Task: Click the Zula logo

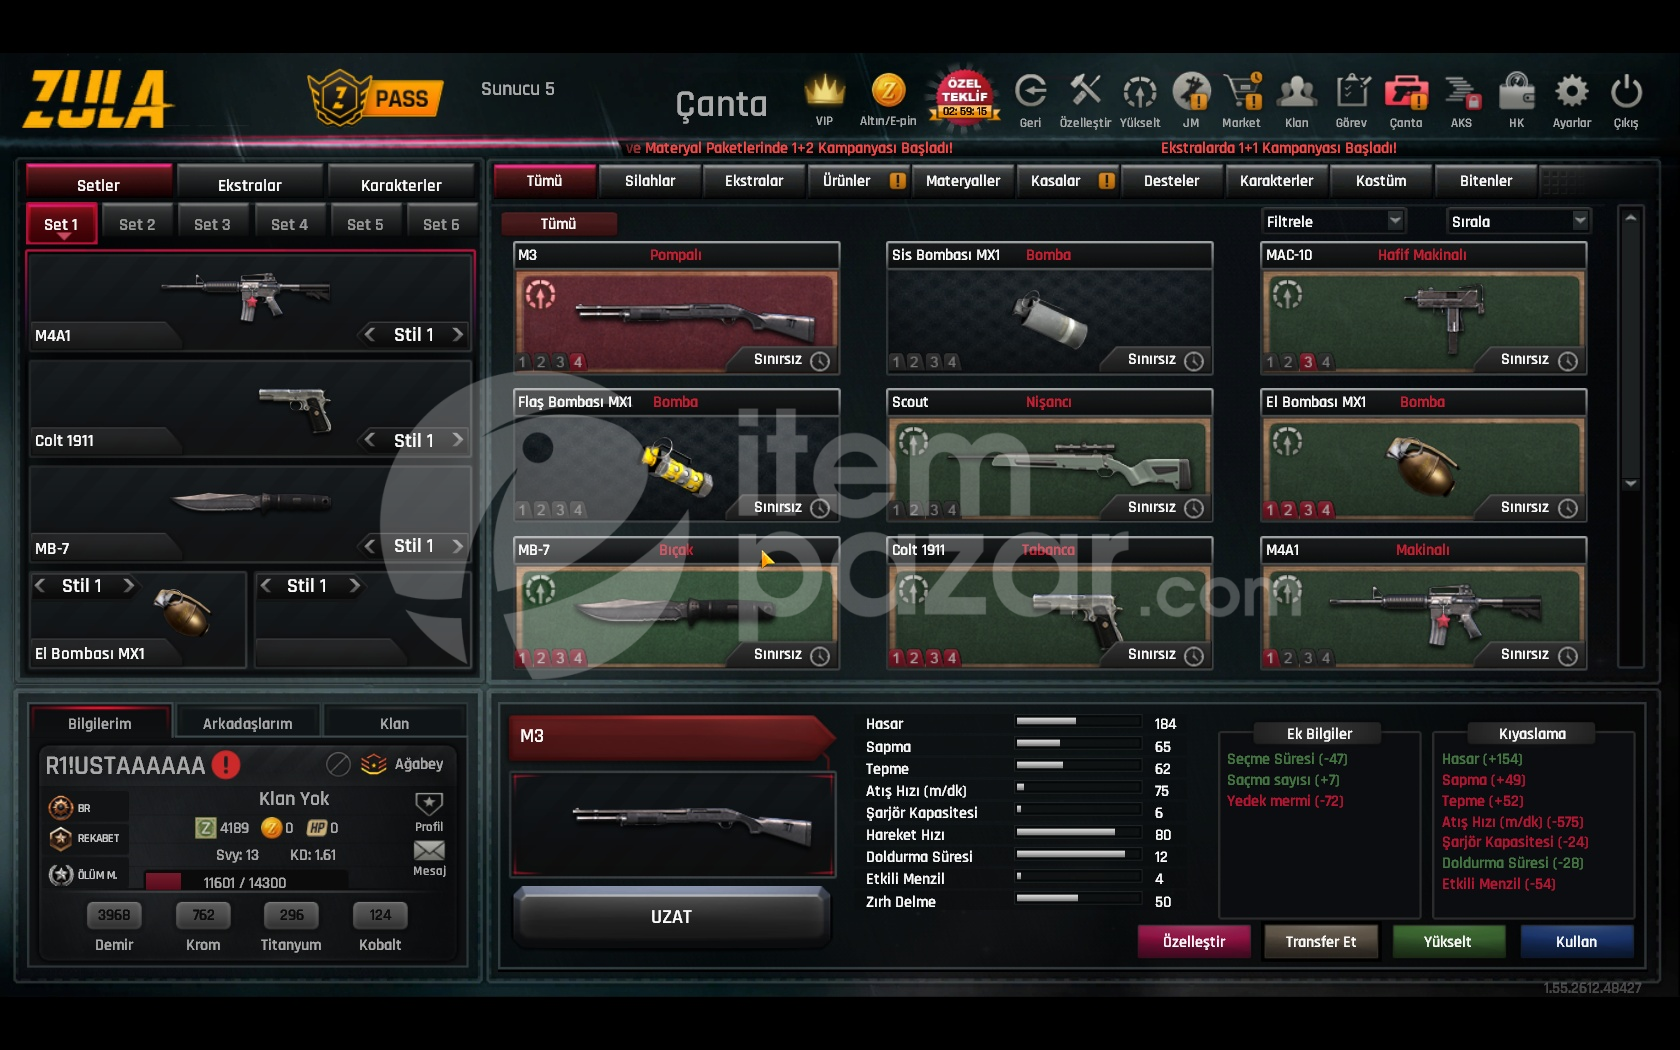Action: (x=98, y=99)
